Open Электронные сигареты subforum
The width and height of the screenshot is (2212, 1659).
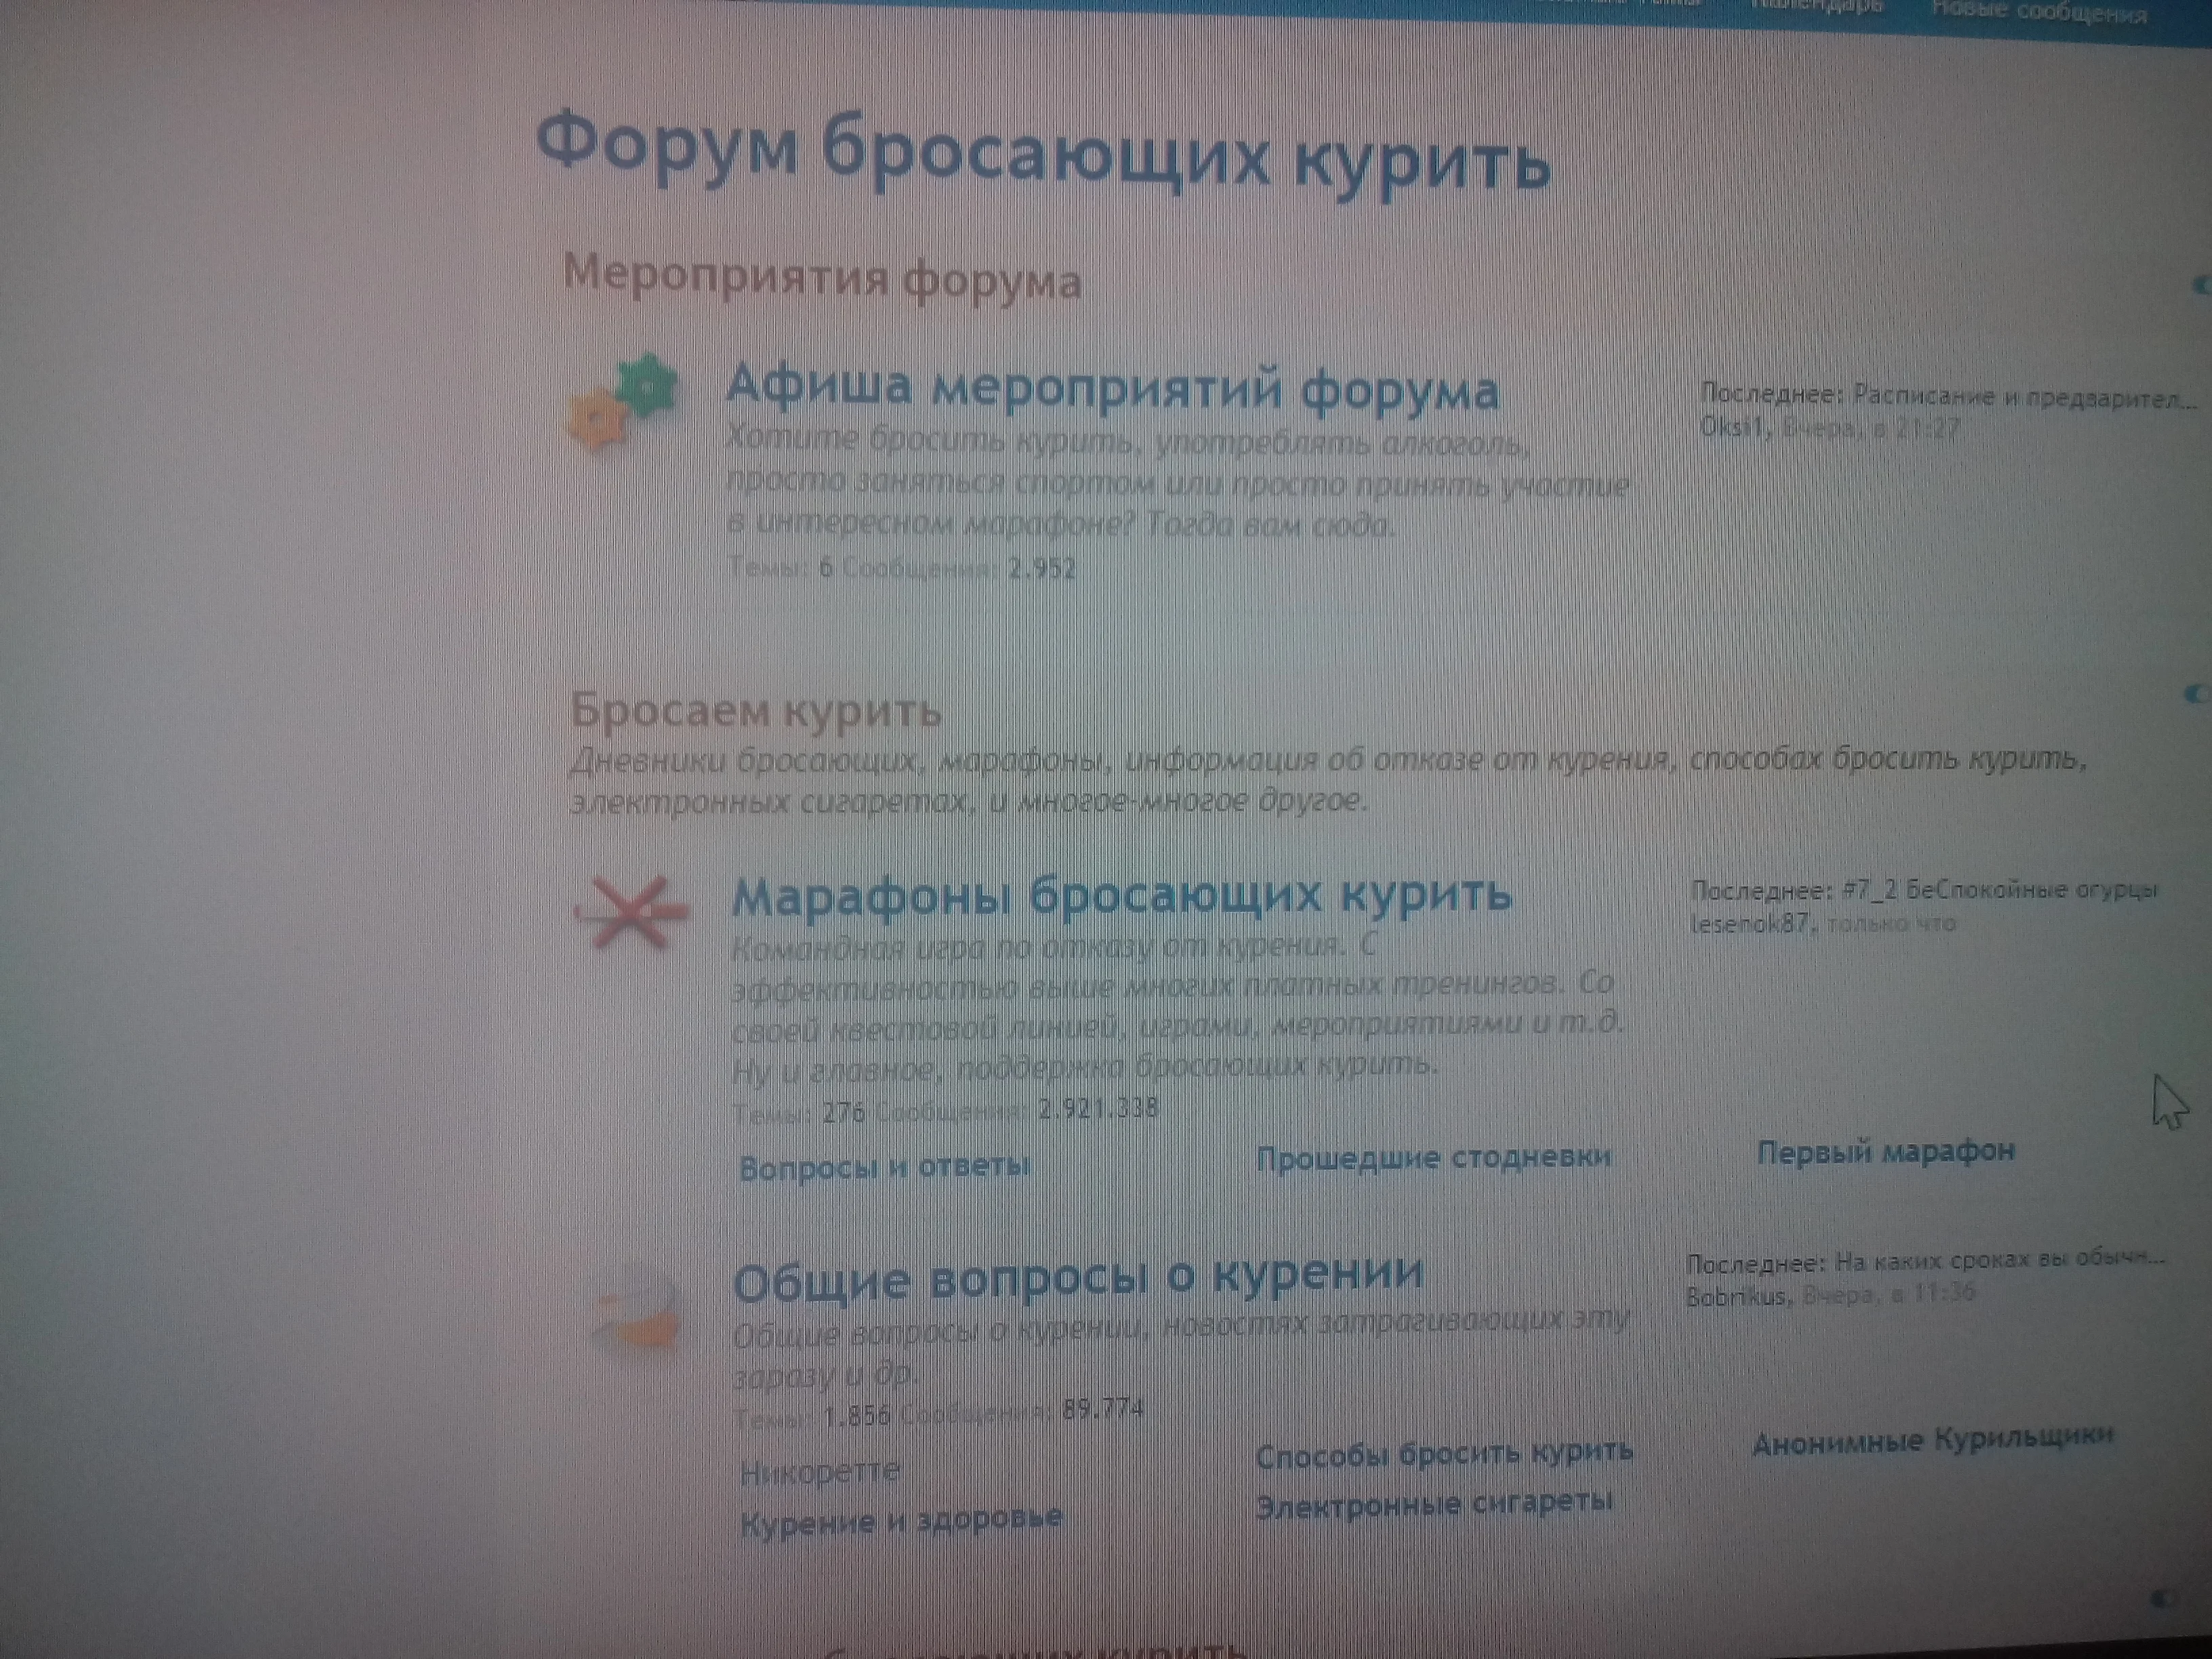pos(1433,1503)
